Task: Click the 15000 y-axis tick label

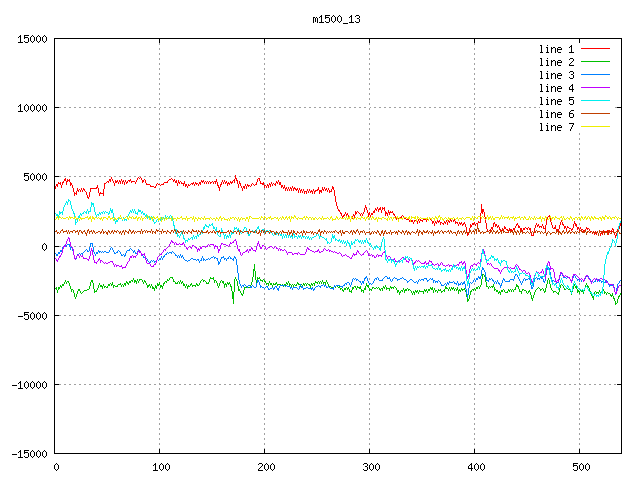Action: (x=31, y=39)
